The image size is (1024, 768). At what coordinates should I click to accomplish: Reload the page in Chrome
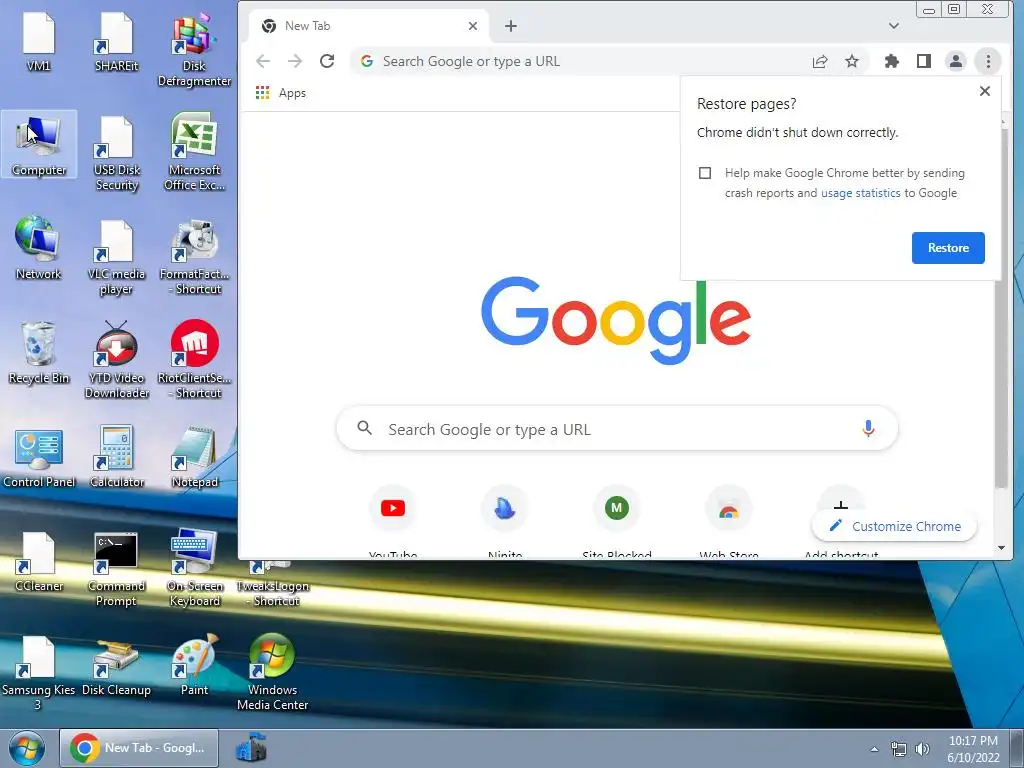click(x=327, y=61)
